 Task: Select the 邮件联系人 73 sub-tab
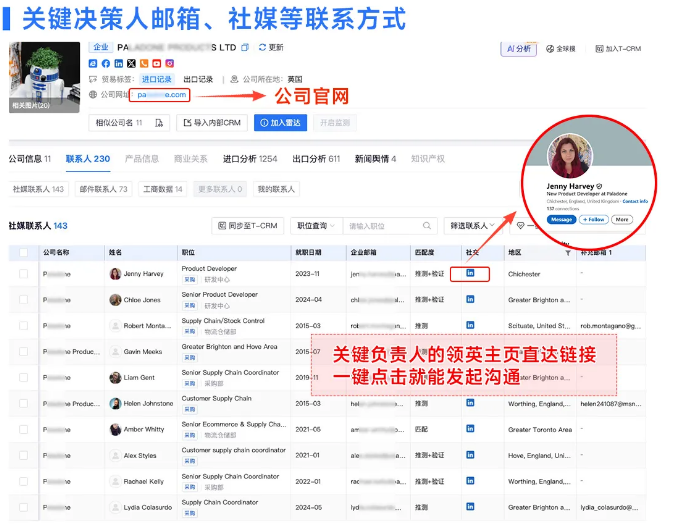click(x=104, y=189)
